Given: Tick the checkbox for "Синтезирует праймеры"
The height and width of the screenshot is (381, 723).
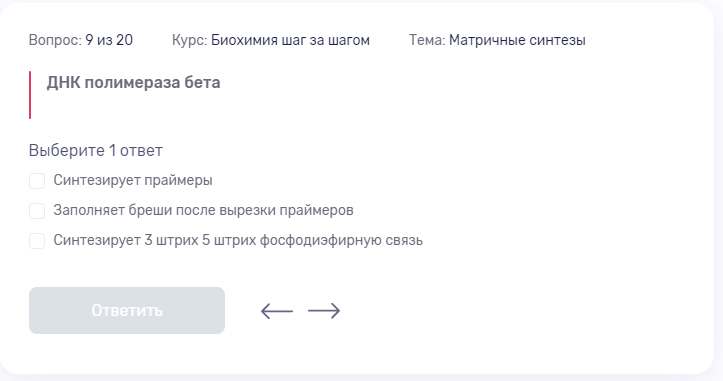Looking at the screenshot, I should click(37, 181).
